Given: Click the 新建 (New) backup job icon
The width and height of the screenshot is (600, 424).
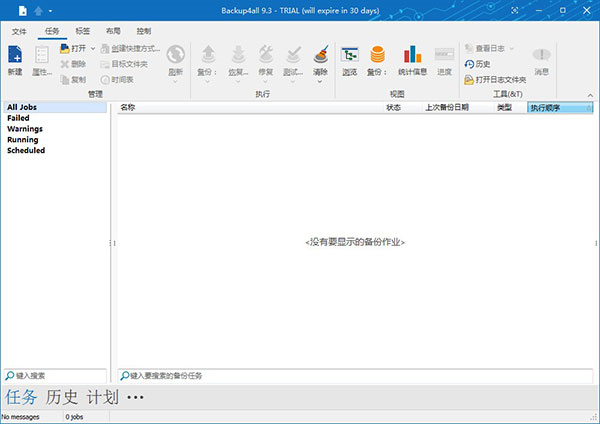Looking at the screenshot, I should [15, 55].
